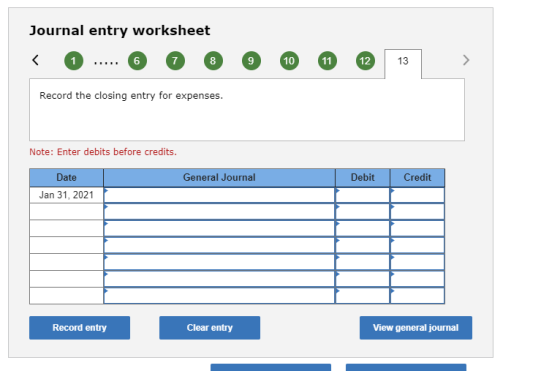Select the fifth row Credit field

[418, 262]
